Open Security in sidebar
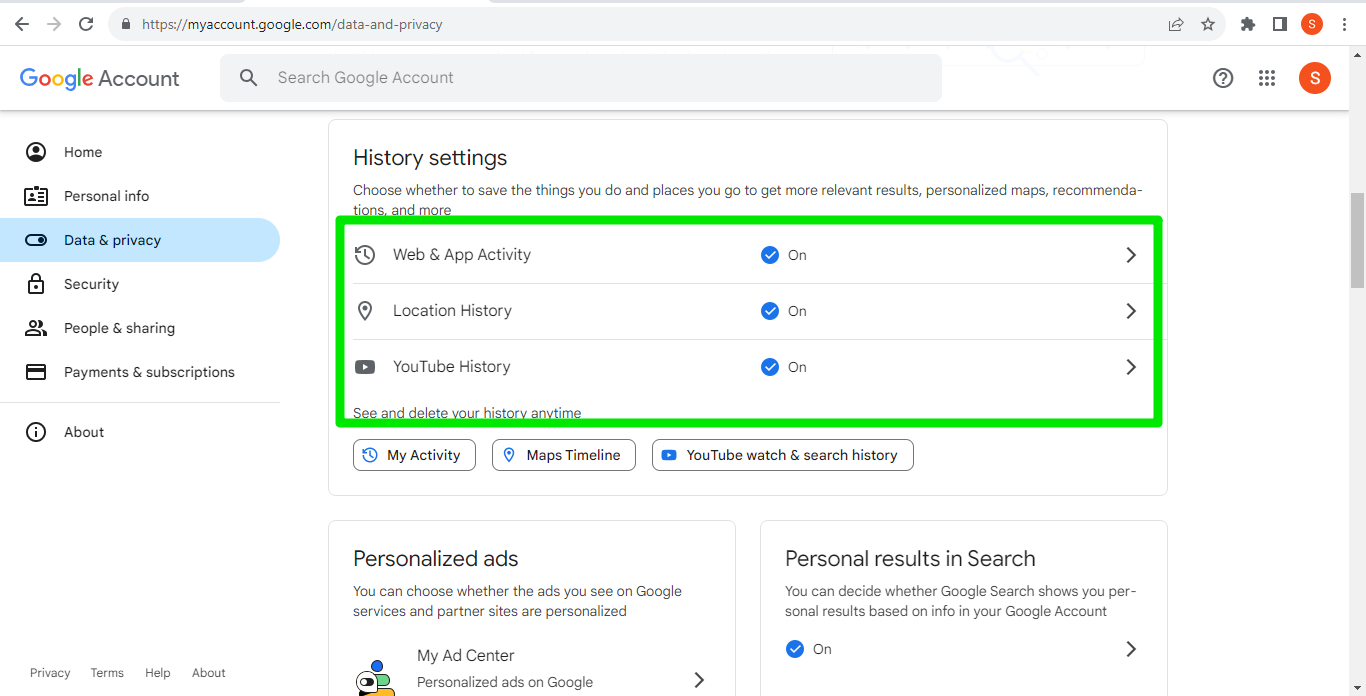 (140, 284)
